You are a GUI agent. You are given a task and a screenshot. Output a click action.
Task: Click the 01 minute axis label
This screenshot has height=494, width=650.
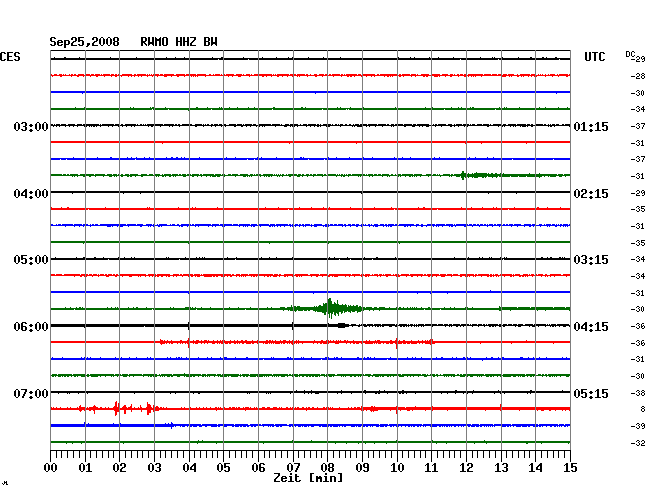[85, 468]
